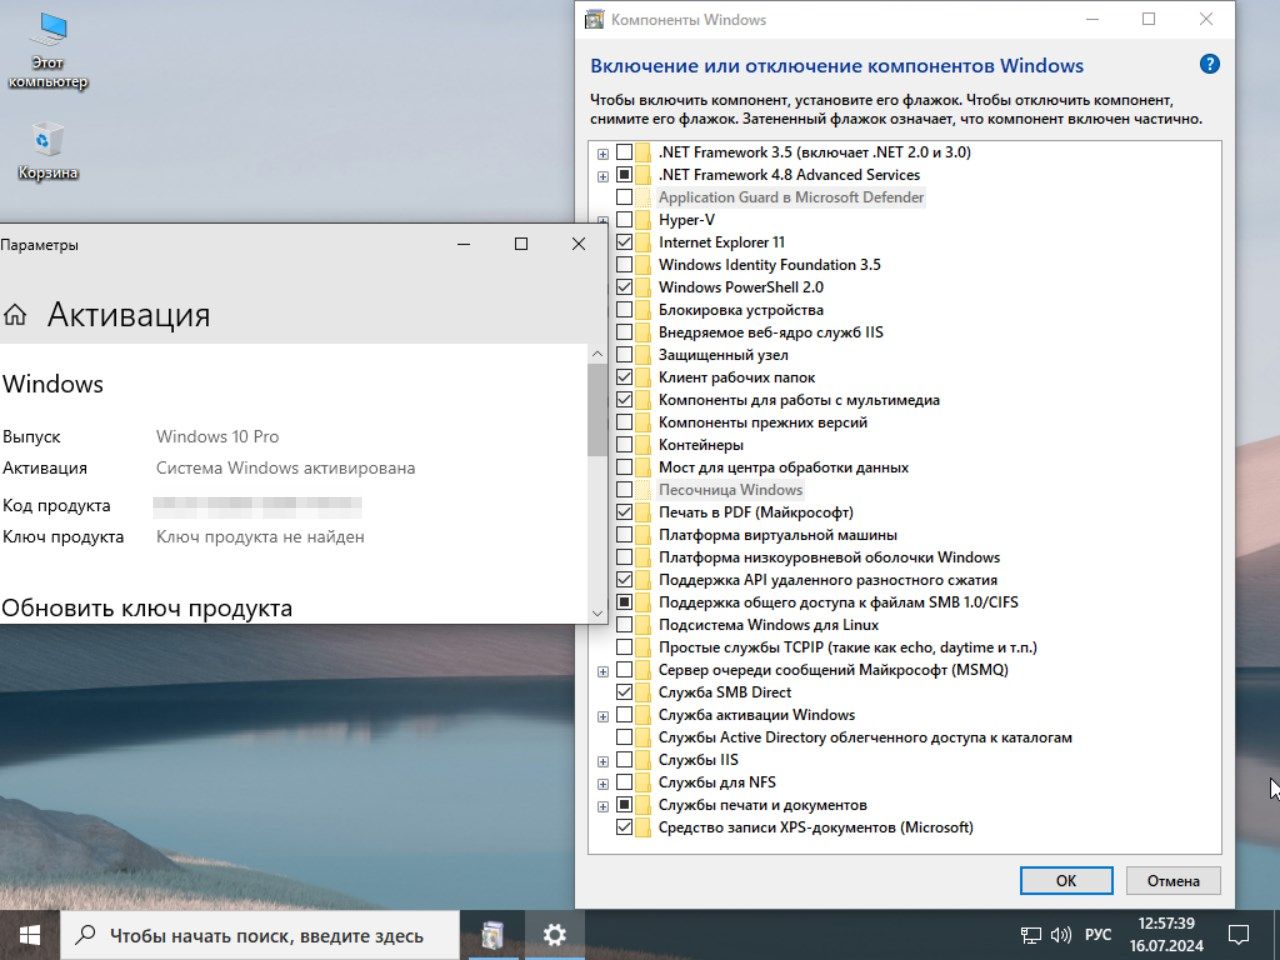Click the Обновить ключ продукта heading
1280x960 pixels.
[x=147, y=608]
